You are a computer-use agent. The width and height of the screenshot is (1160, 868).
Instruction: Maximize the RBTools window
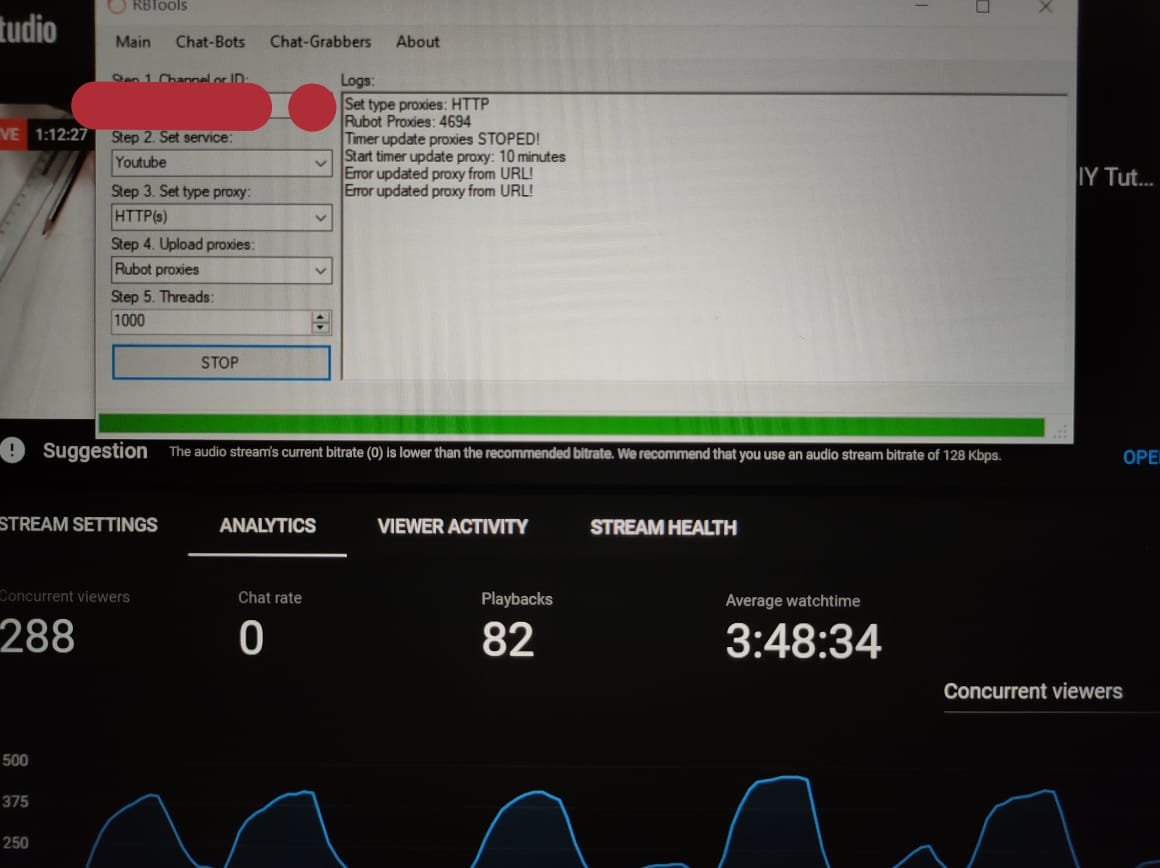tap(982, 7)
